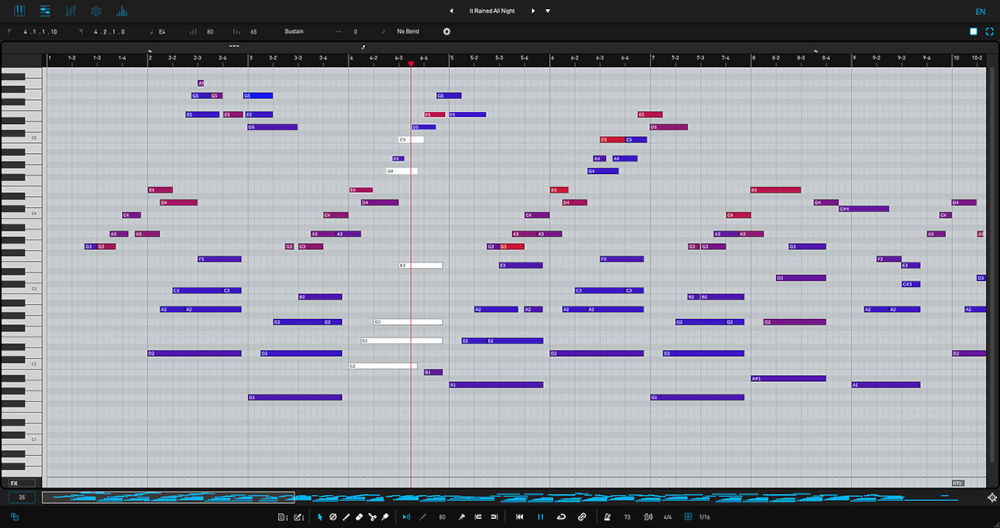
Task: Toggle loop playback
Action: 561,517
